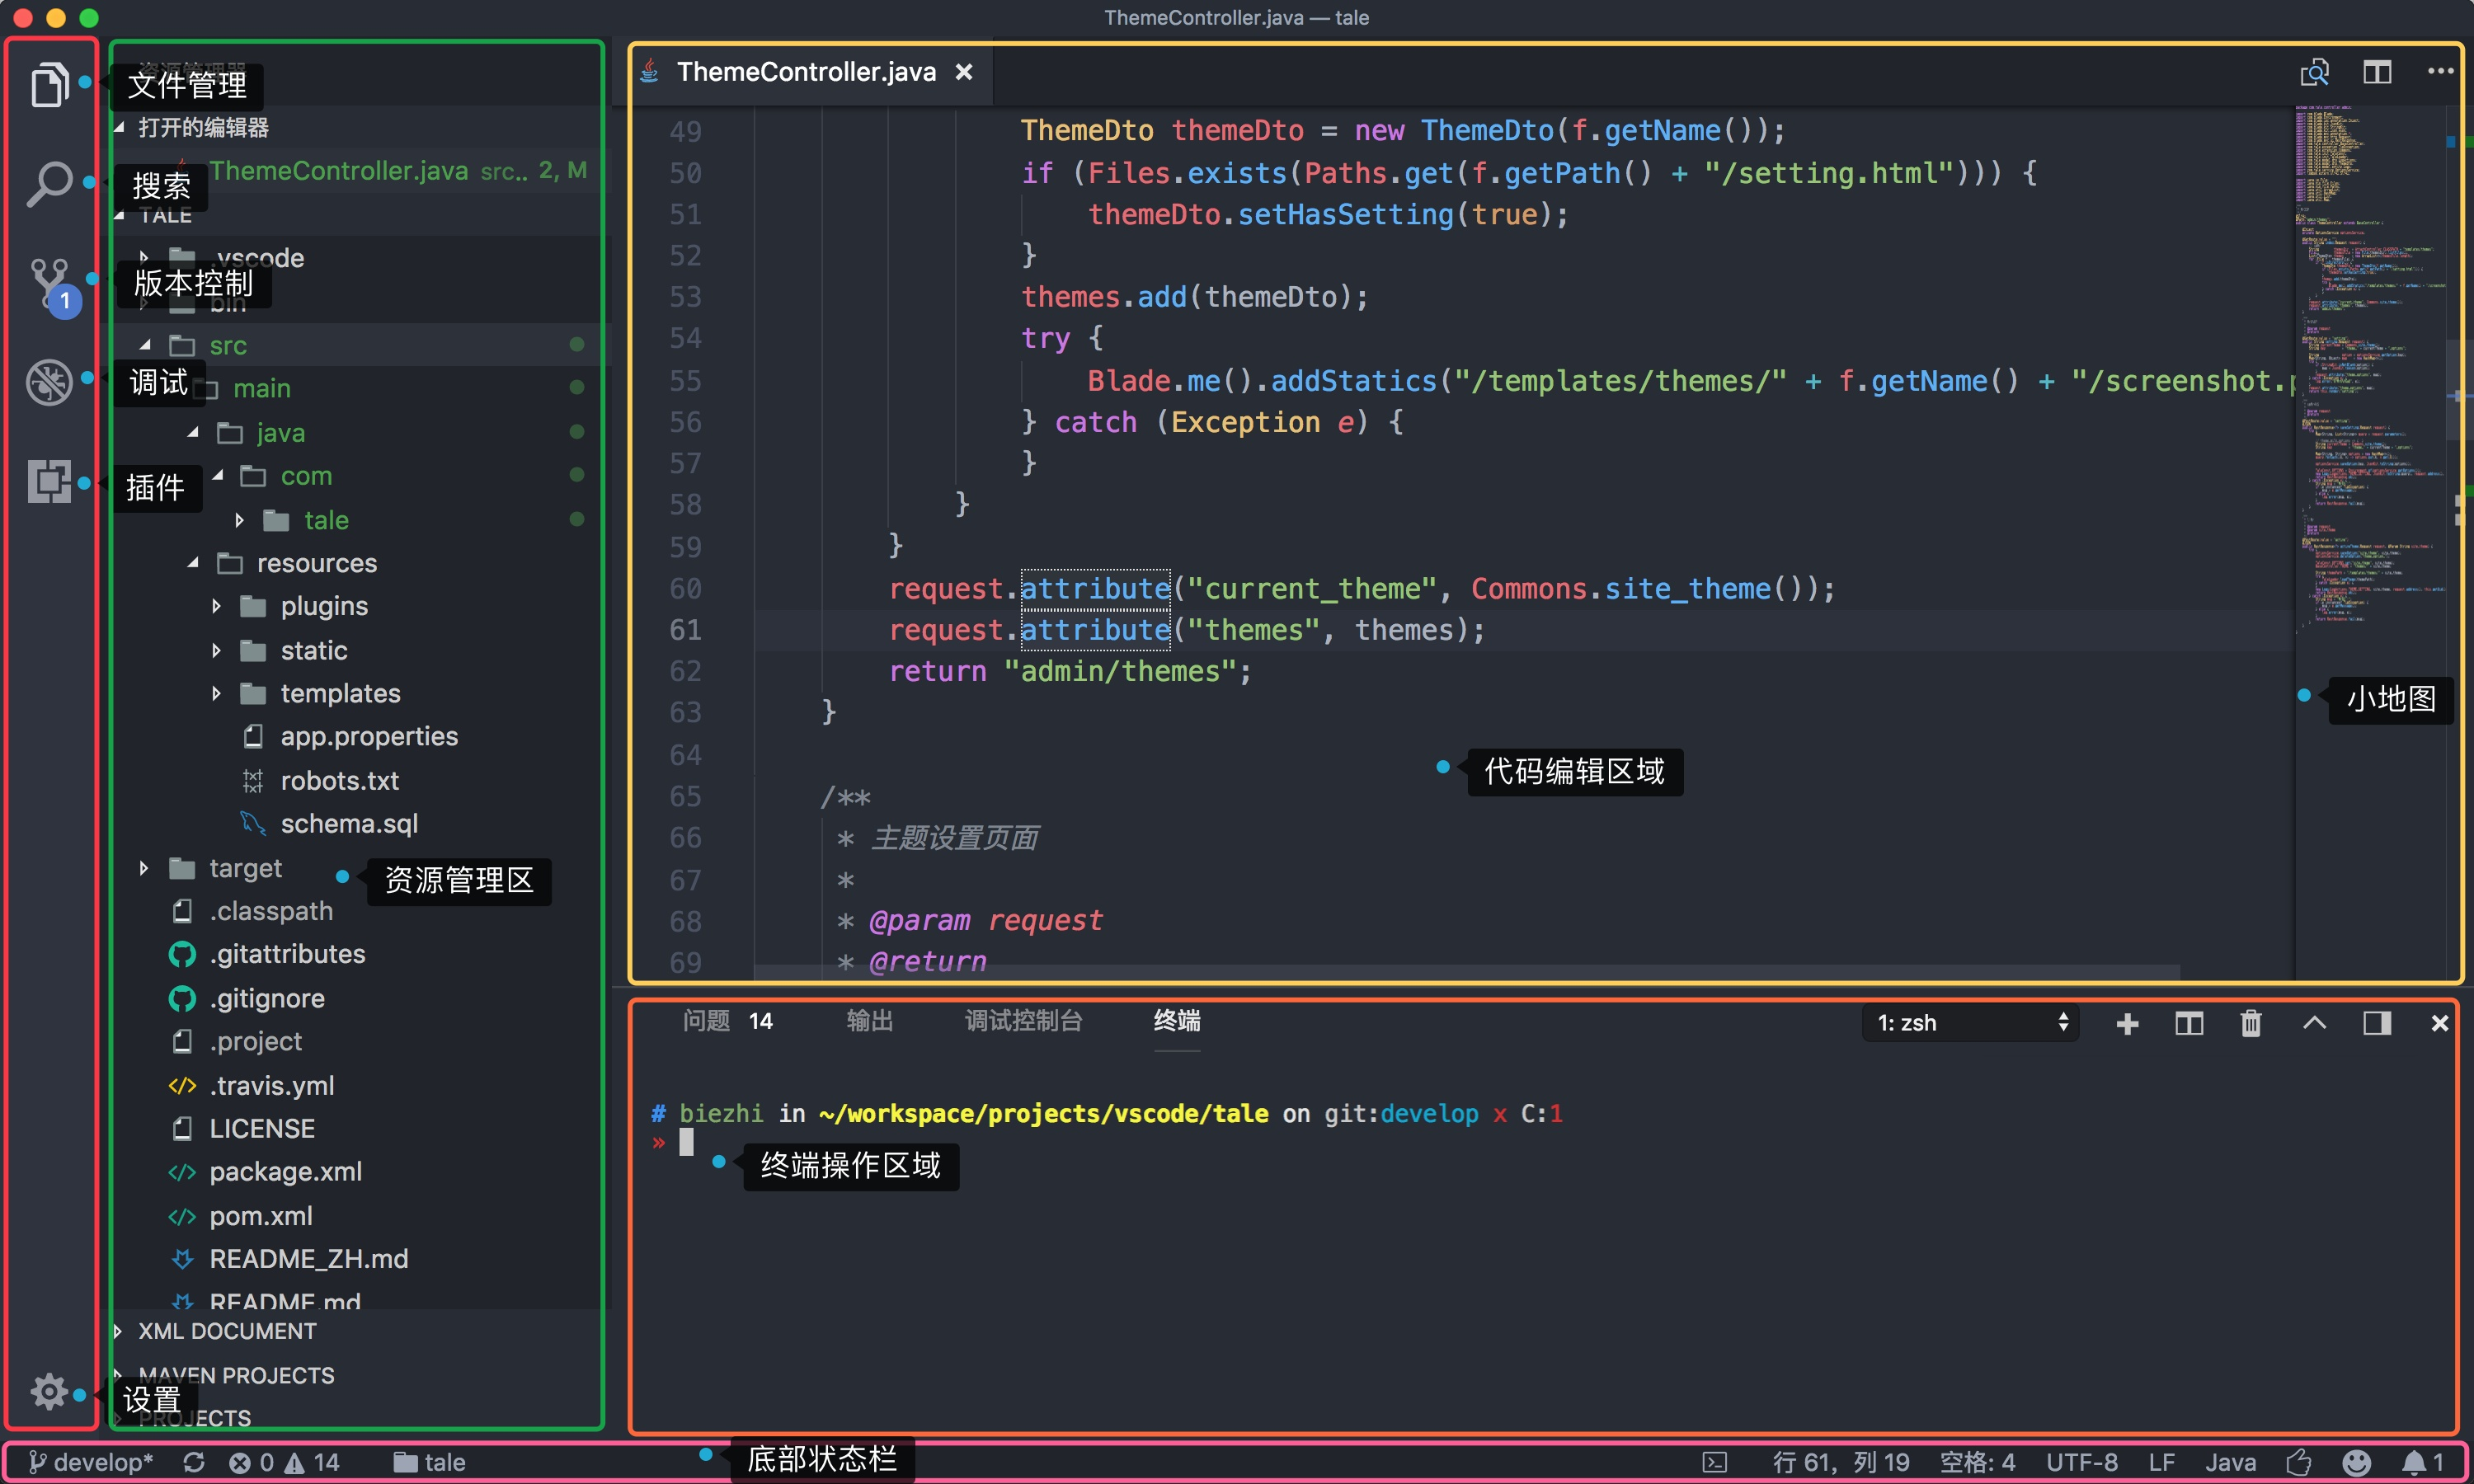Open Source Control view with badge
2474x1484 pixels.
50,283
